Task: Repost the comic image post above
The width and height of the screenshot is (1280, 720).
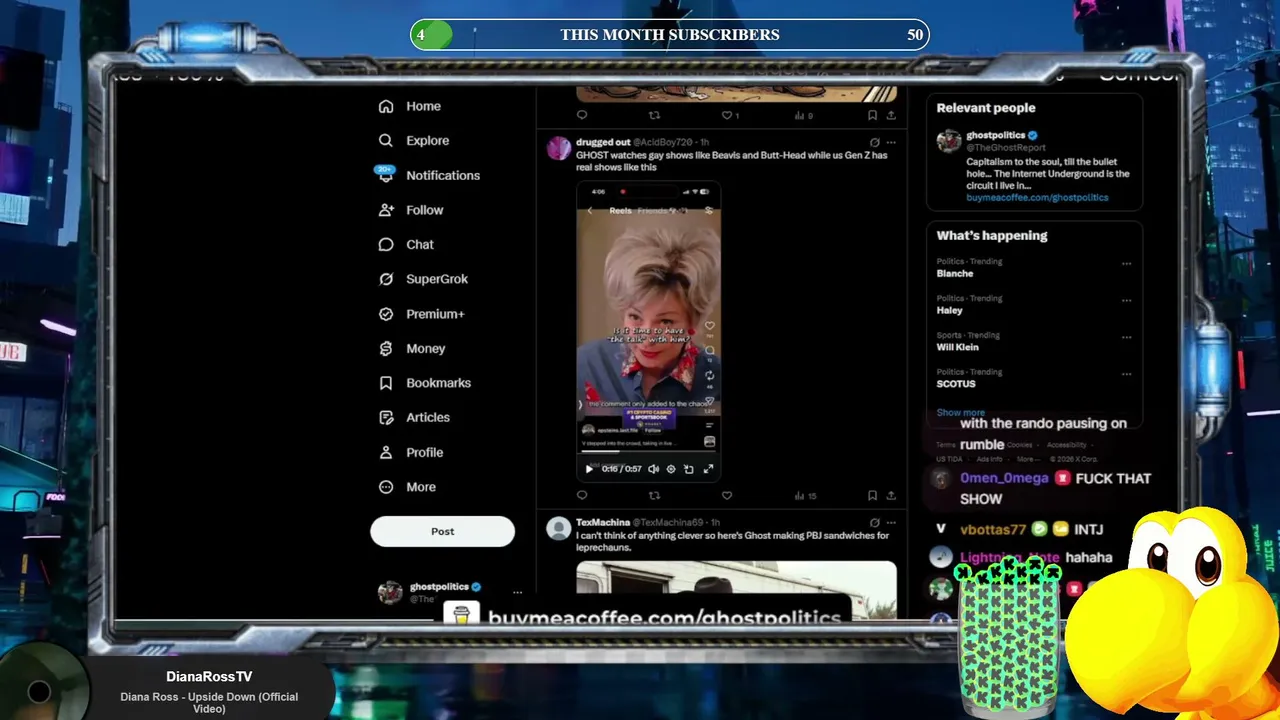Action: [x=654, y=115]
